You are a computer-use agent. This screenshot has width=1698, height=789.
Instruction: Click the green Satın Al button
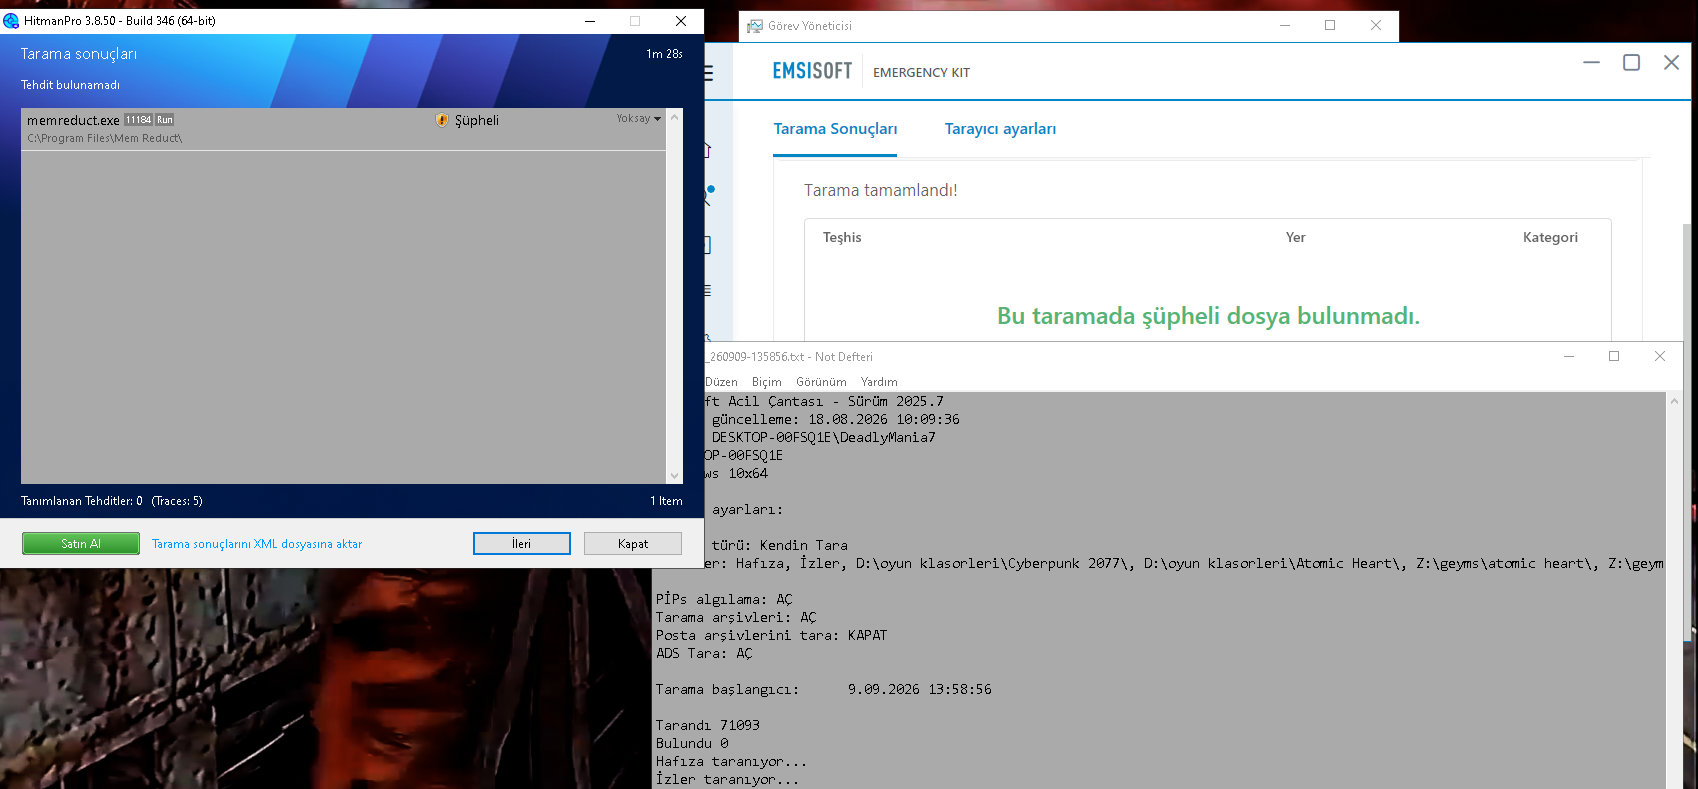coord(81,543)
